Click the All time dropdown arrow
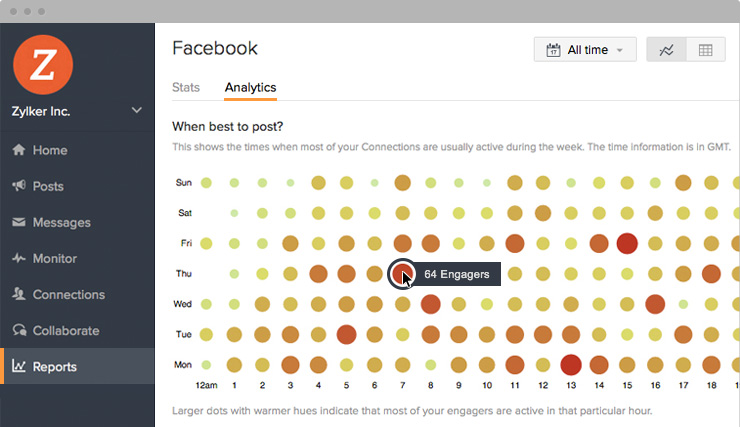Screen dimensions: 740x427 [x=620, y=50]
